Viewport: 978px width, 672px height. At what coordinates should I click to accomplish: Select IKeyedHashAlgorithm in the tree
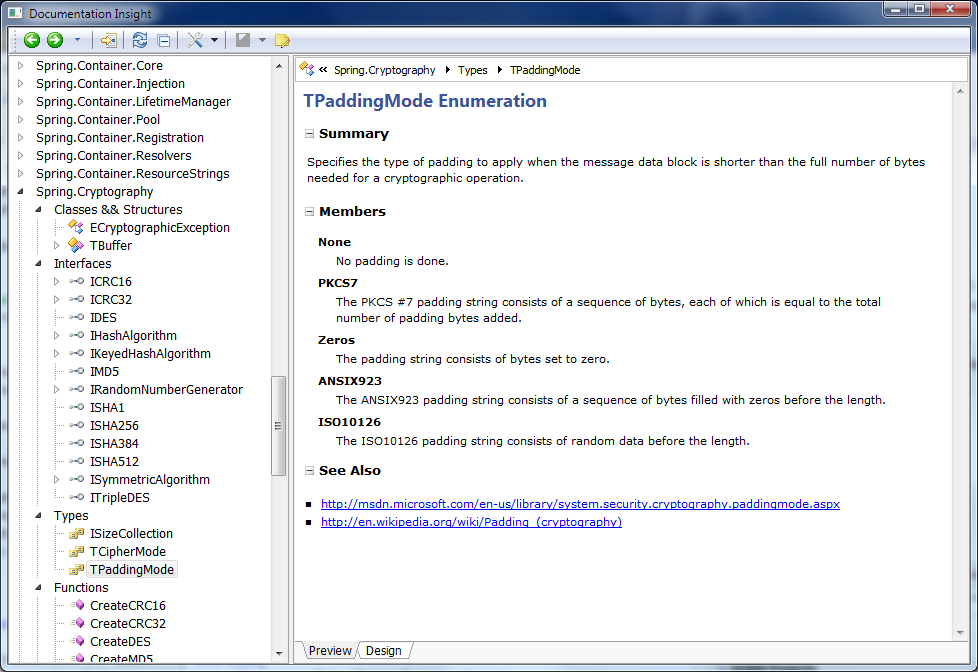coord(150,354)
